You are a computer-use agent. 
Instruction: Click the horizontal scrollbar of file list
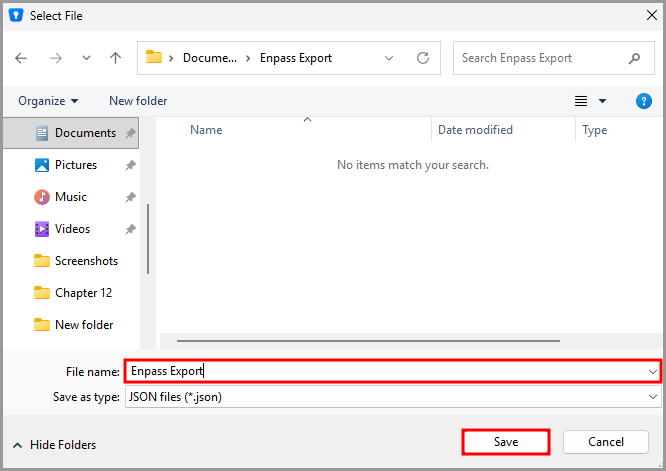pos(368,341)
